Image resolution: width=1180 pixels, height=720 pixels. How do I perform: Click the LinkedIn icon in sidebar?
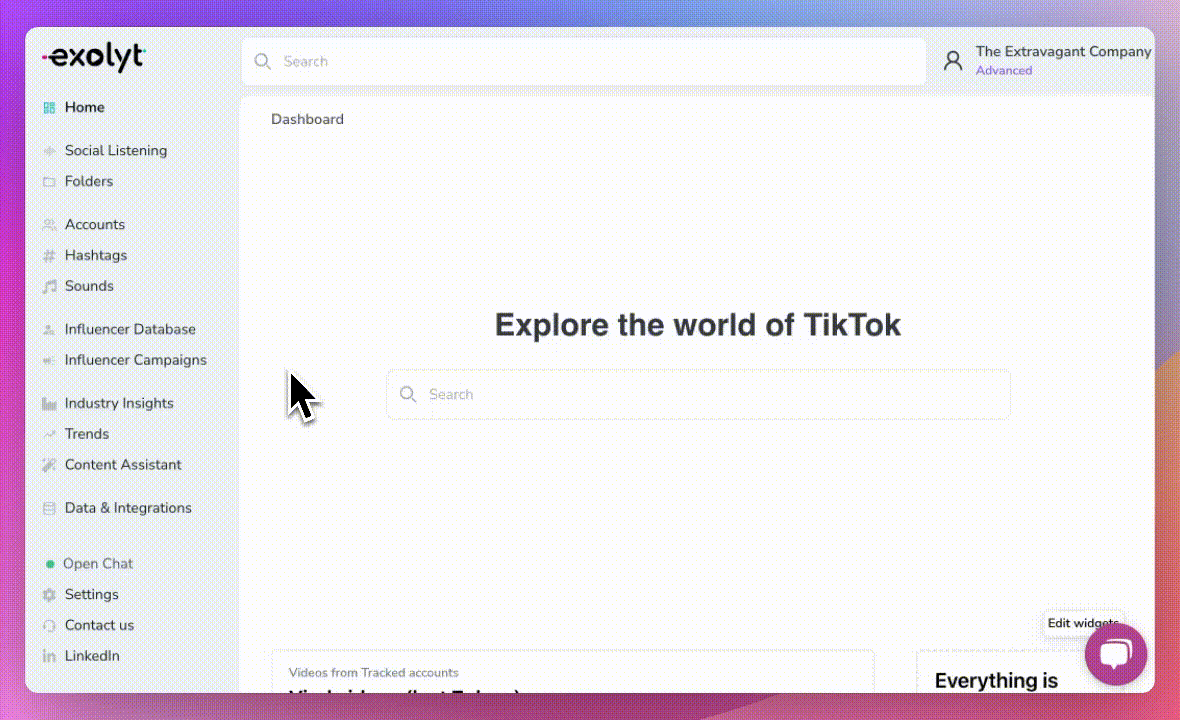click(x=49, y=656)
